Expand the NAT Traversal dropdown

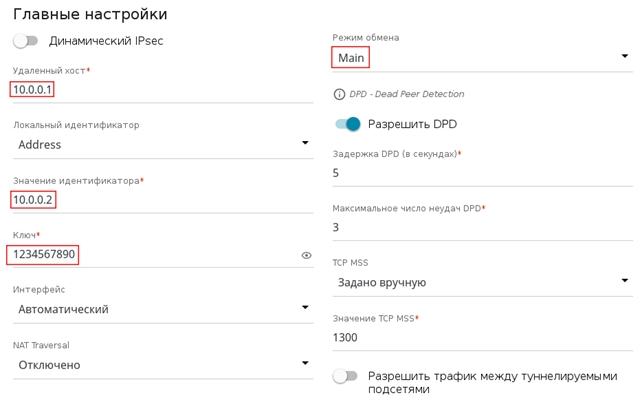tap(162, 365)
